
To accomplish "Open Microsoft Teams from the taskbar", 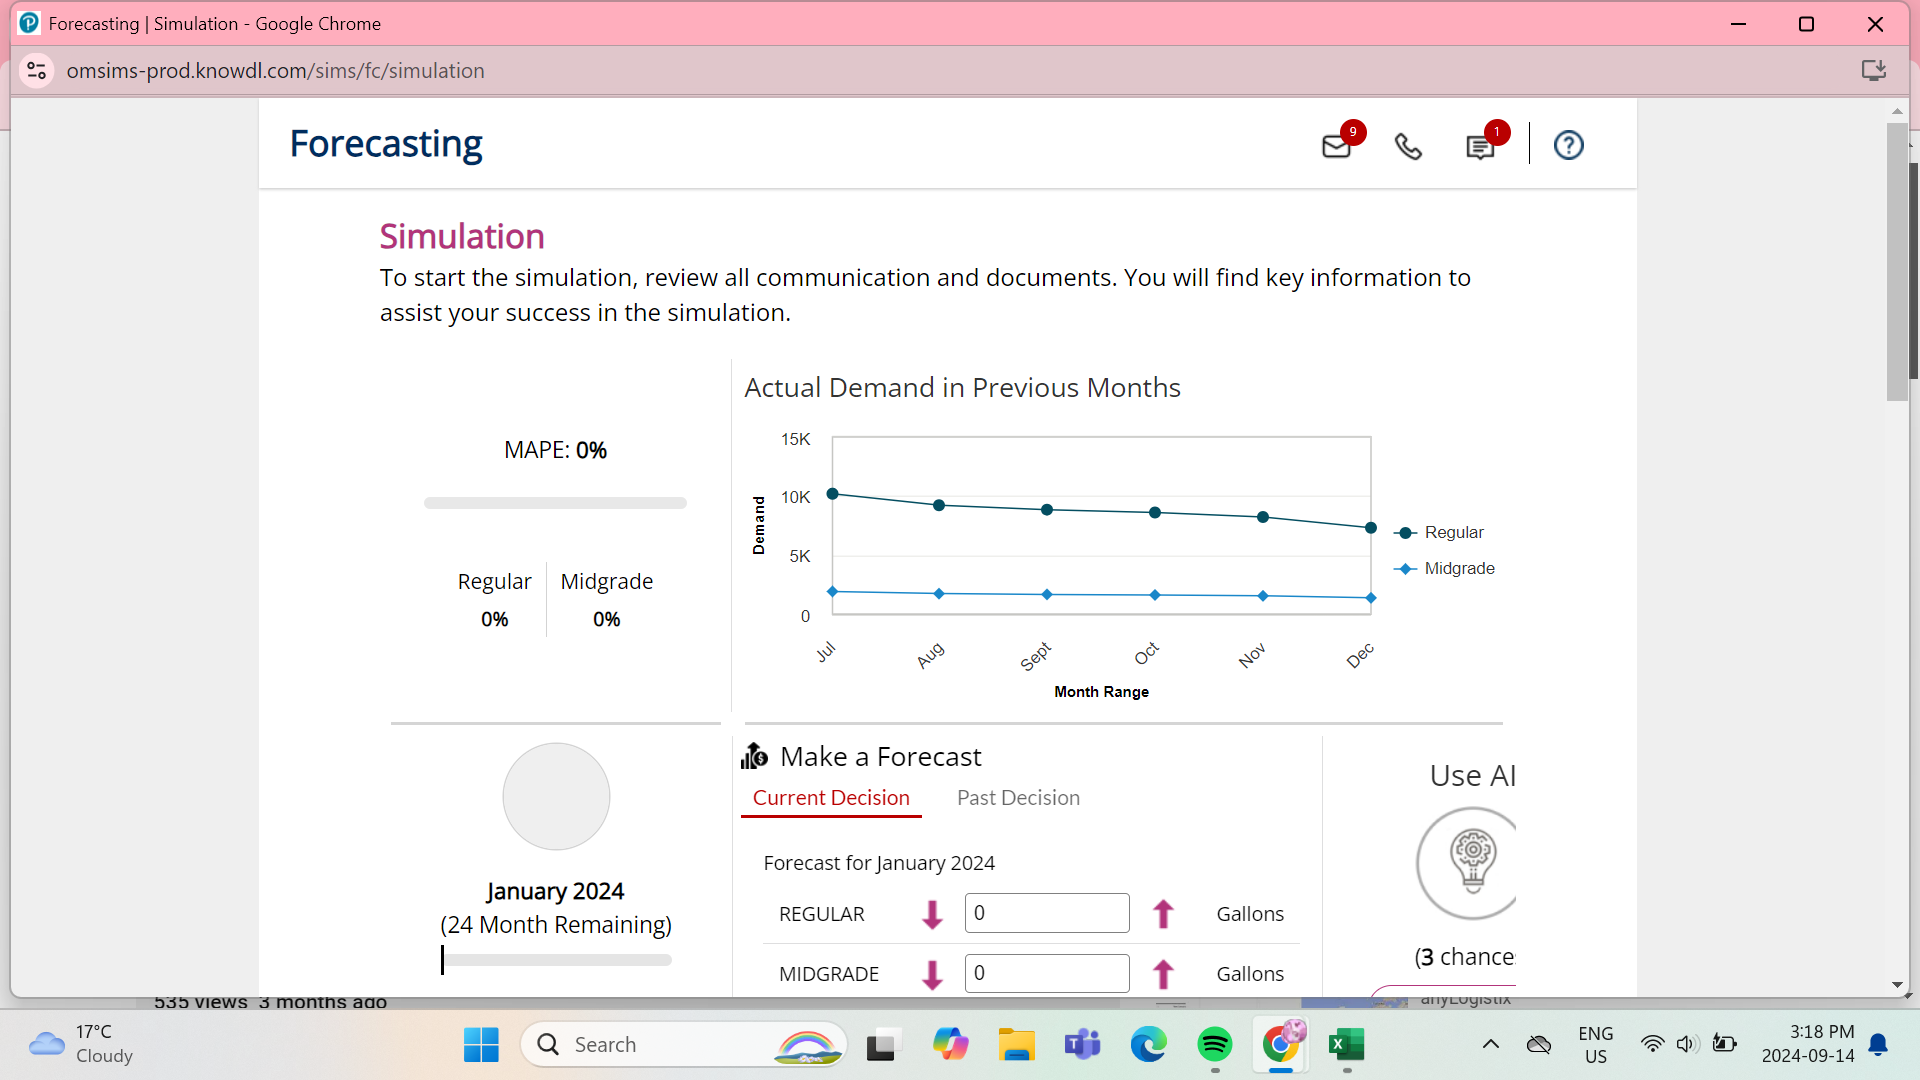I will 1082,1044.
